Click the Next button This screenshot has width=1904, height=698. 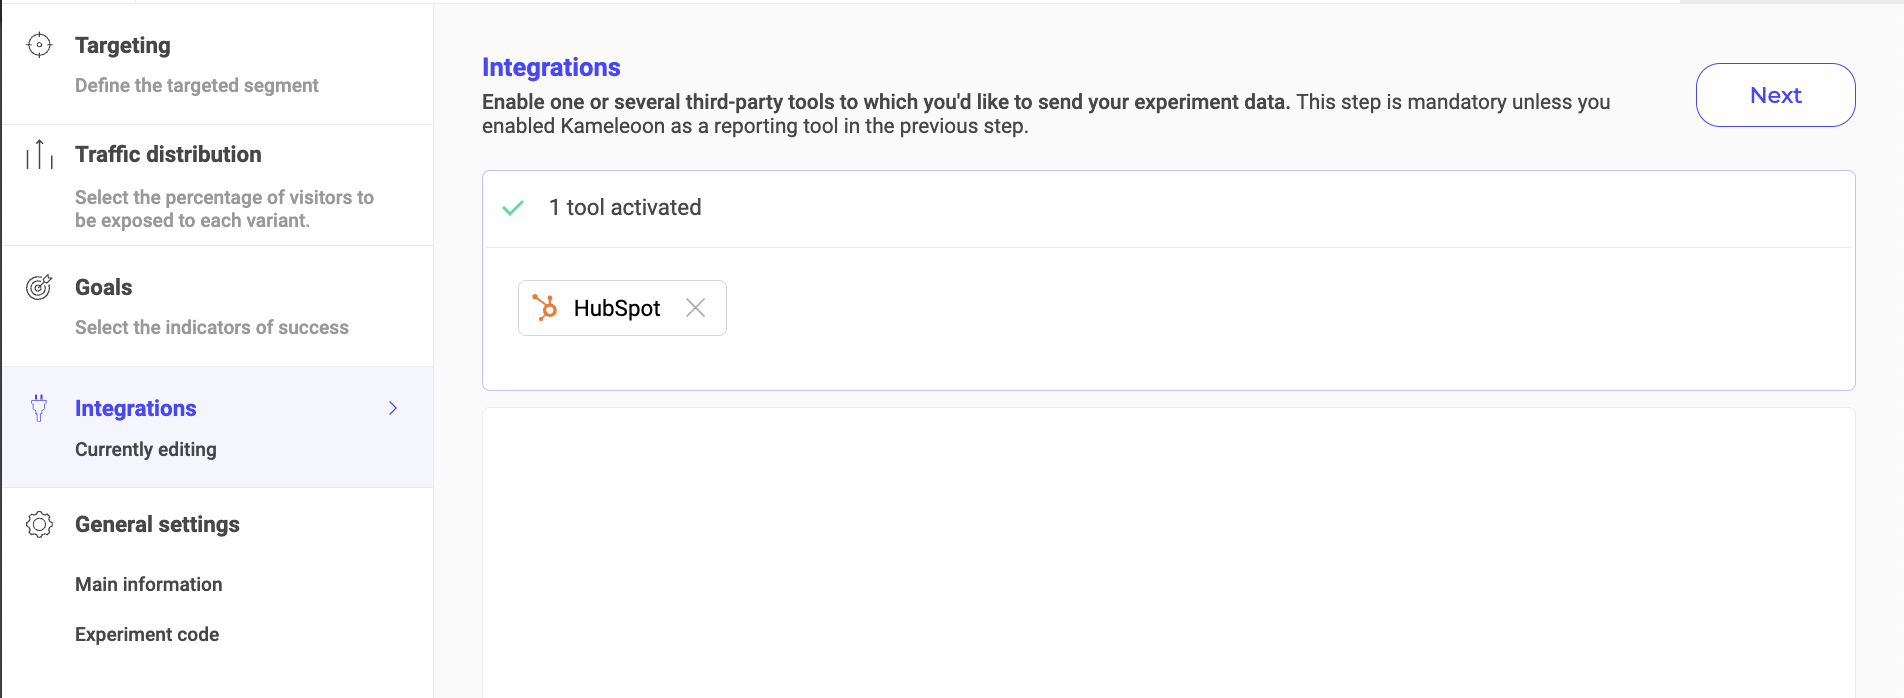tap(1775, 95)
